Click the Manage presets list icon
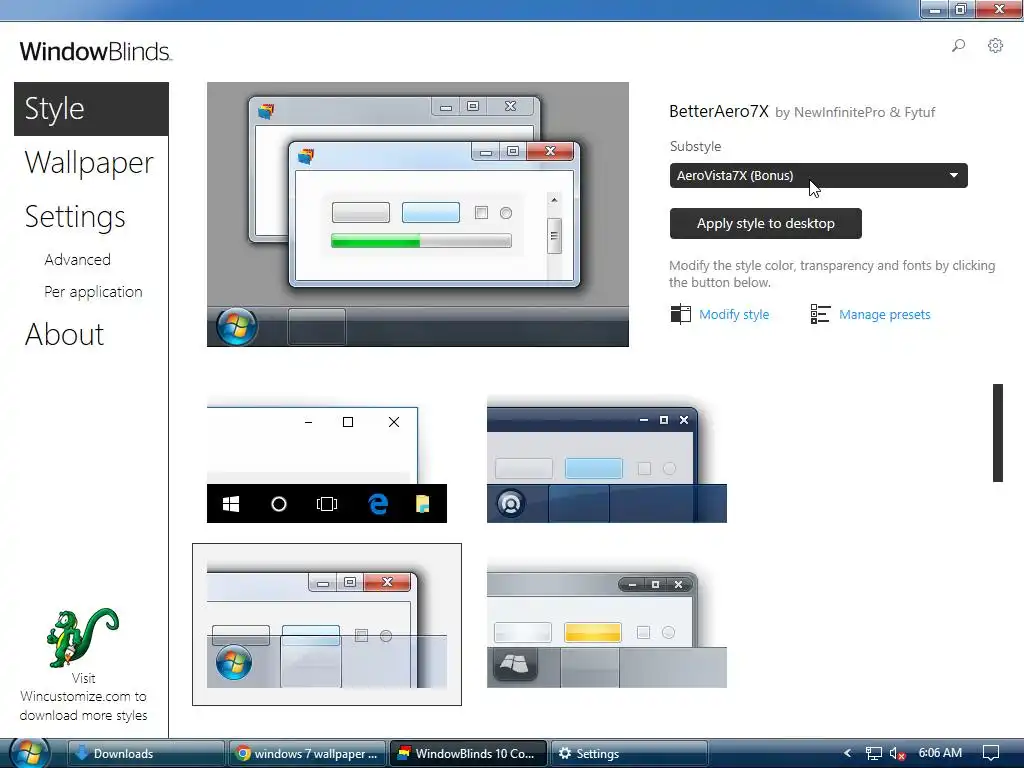 (x=820, y=314)
